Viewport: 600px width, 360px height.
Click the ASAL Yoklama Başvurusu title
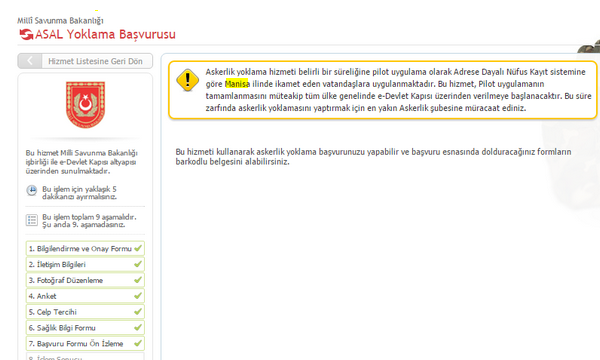[105, 34]
